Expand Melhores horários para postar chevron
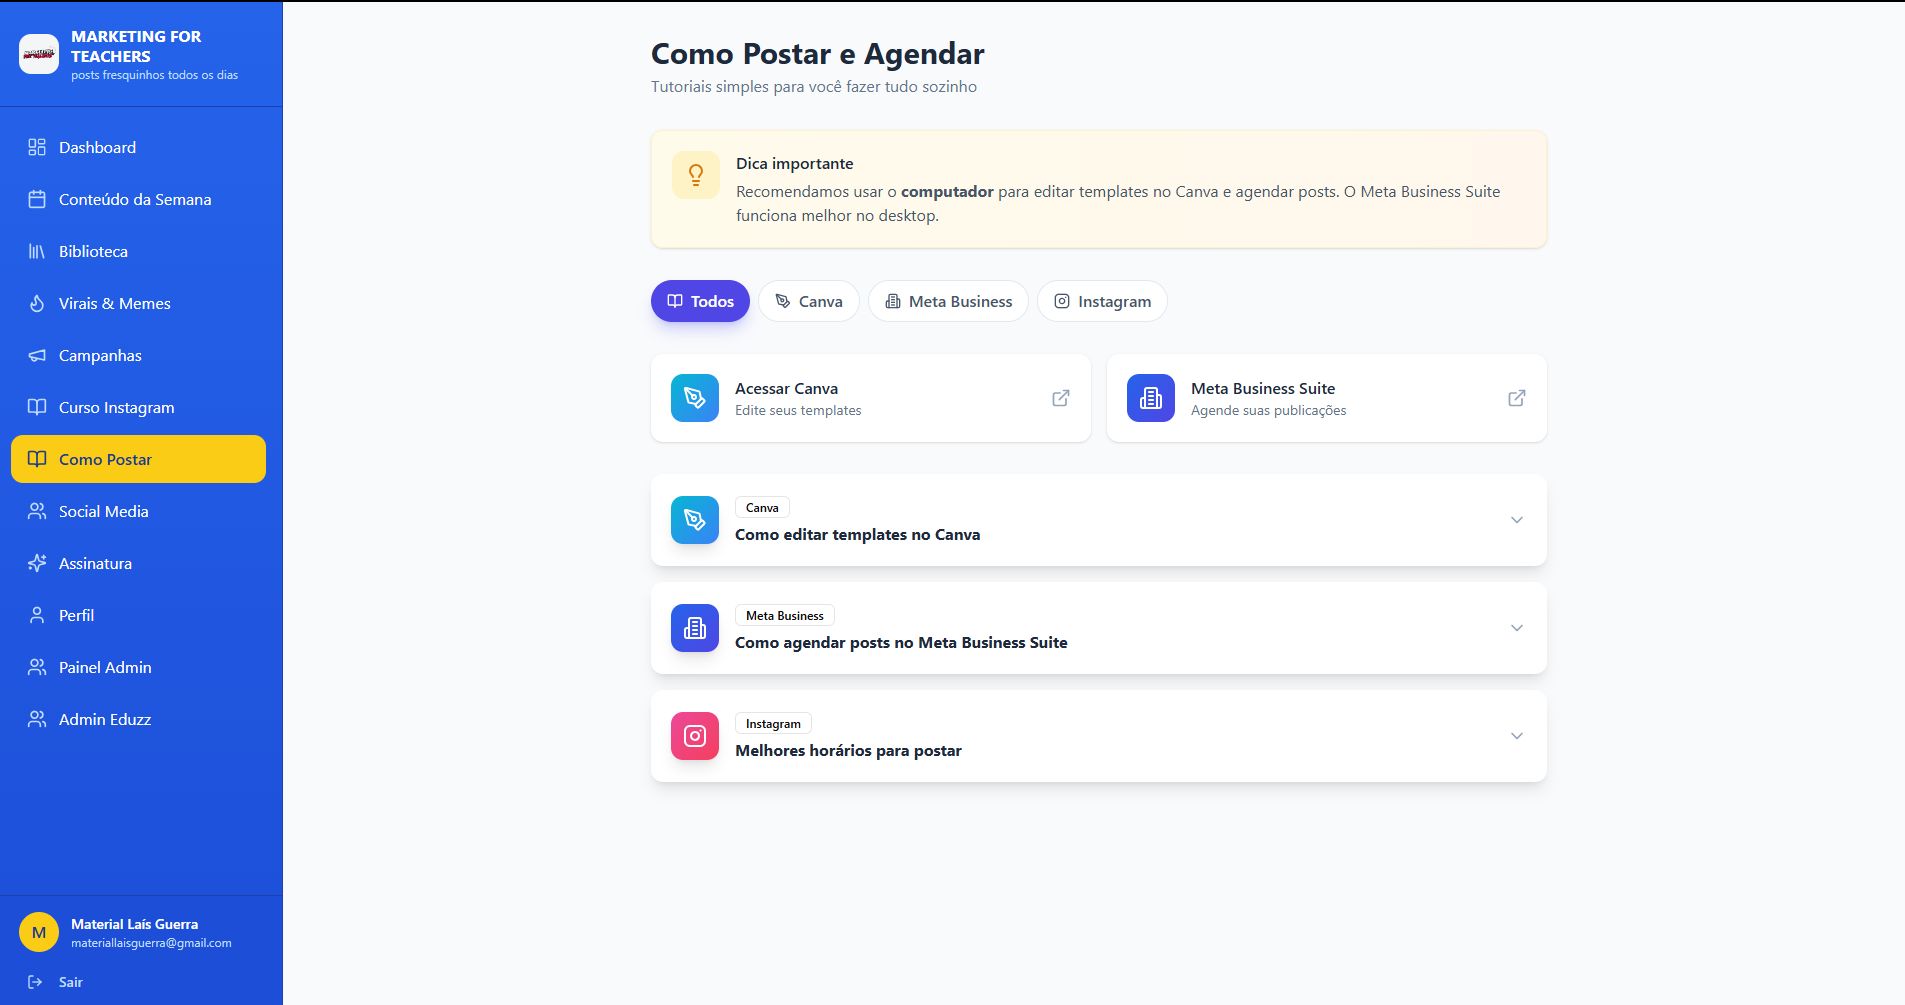 click(x=1517, y=736)
